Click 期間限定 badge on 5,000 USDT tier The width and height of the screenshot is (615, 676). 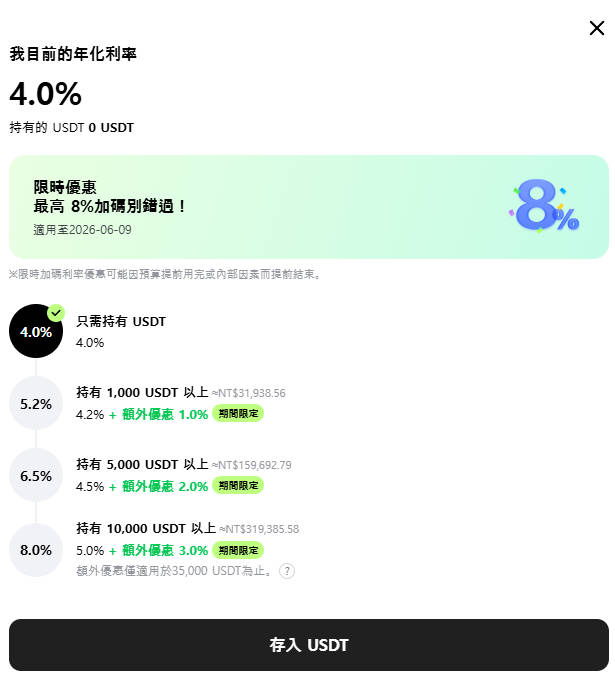[238, 486]
